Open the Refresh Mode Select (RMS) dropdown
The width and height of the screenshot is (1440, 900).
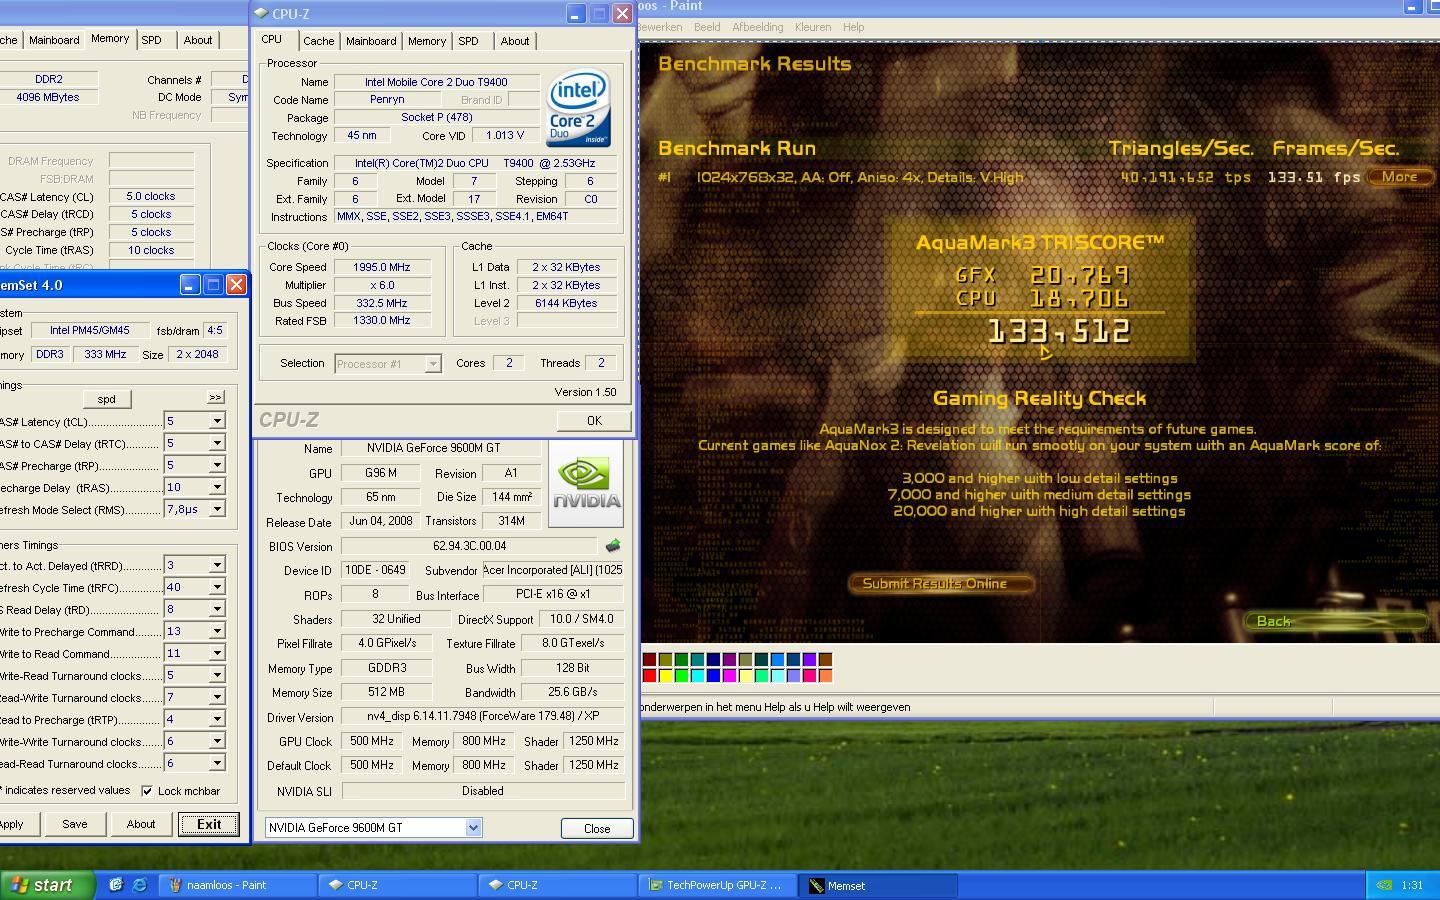216,509
